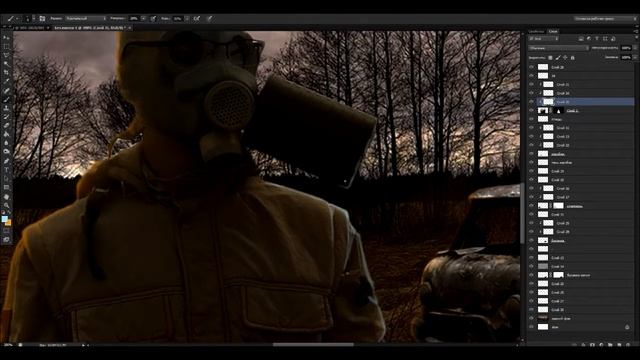Screen dimensions: 640x360
Task: Open the brush opacity slider arrow
Action: click(x=143, y=18)
